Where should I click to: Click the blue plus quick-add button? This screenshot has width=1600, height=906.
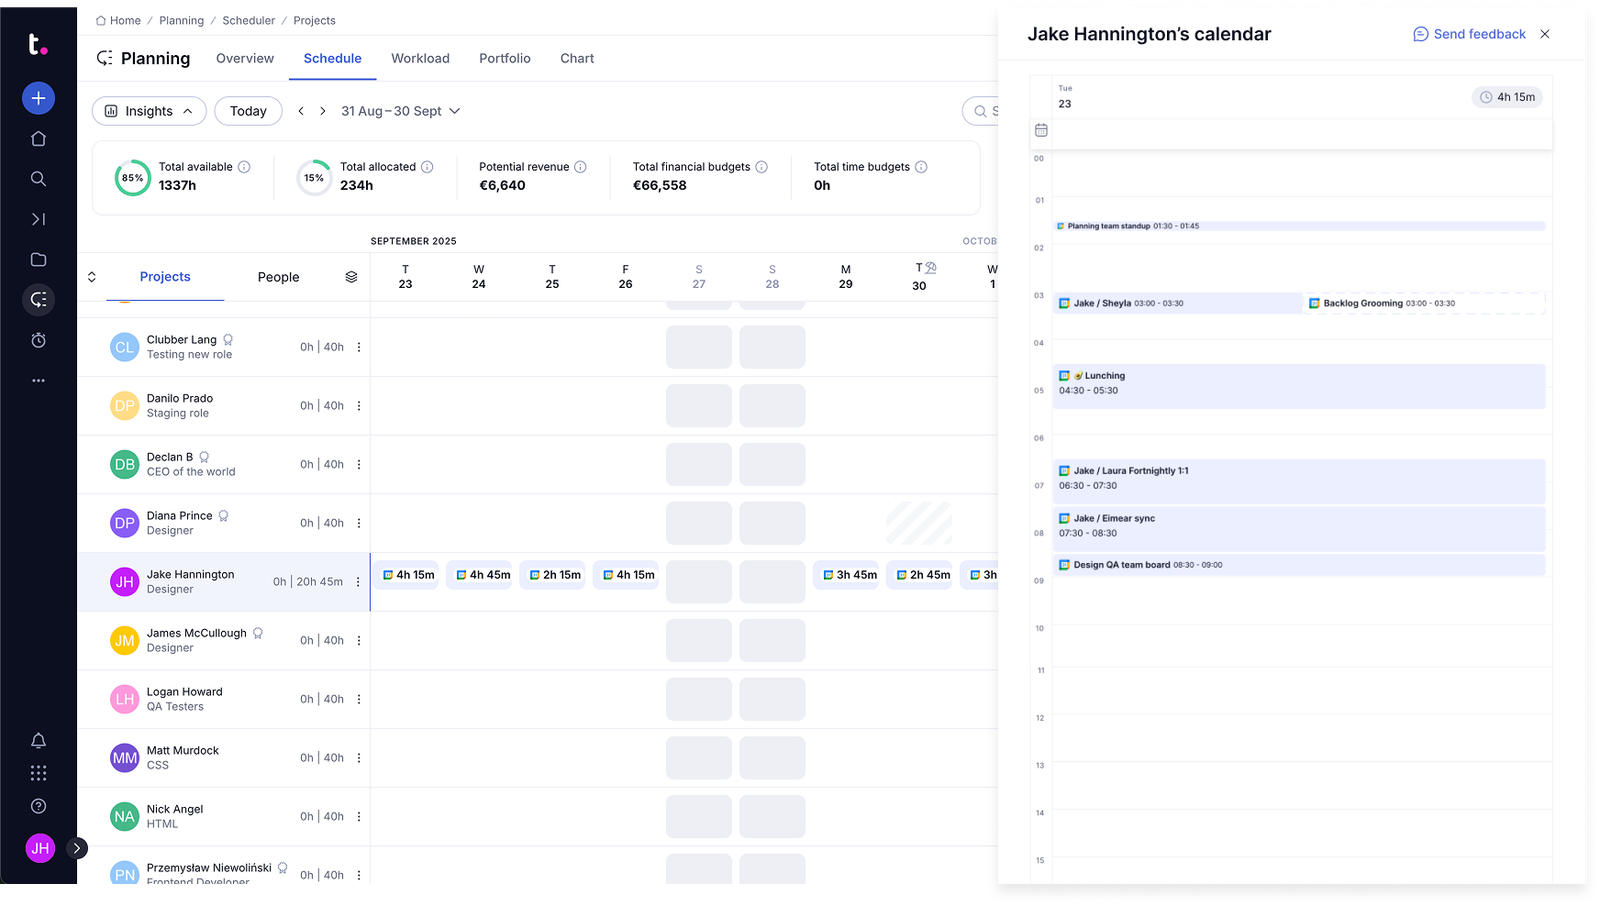[38, 98]
